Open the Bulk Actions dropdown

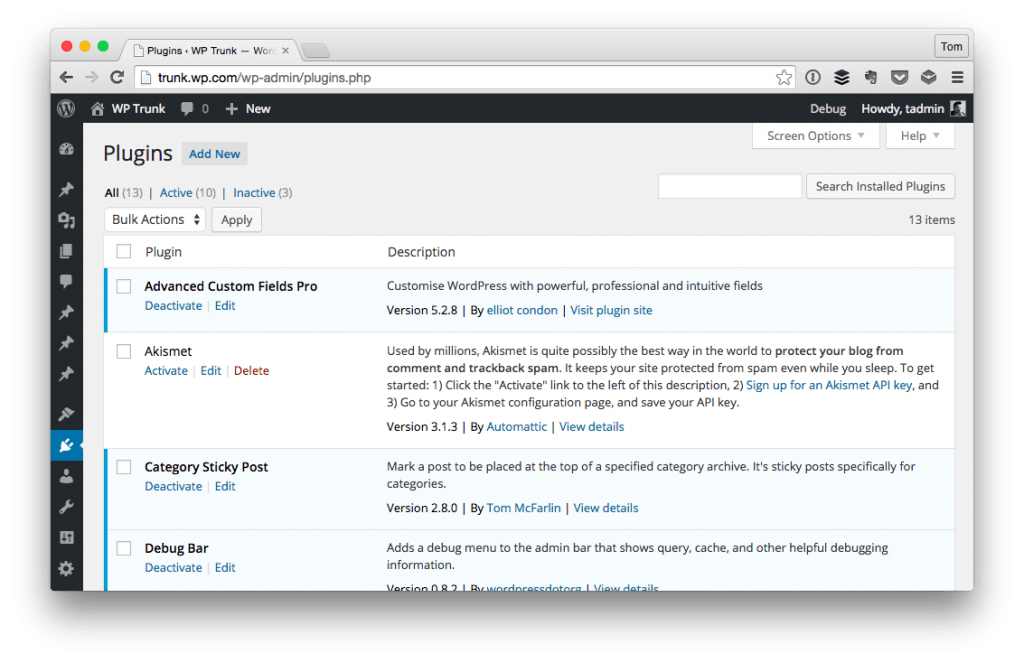tap(155, 219)
